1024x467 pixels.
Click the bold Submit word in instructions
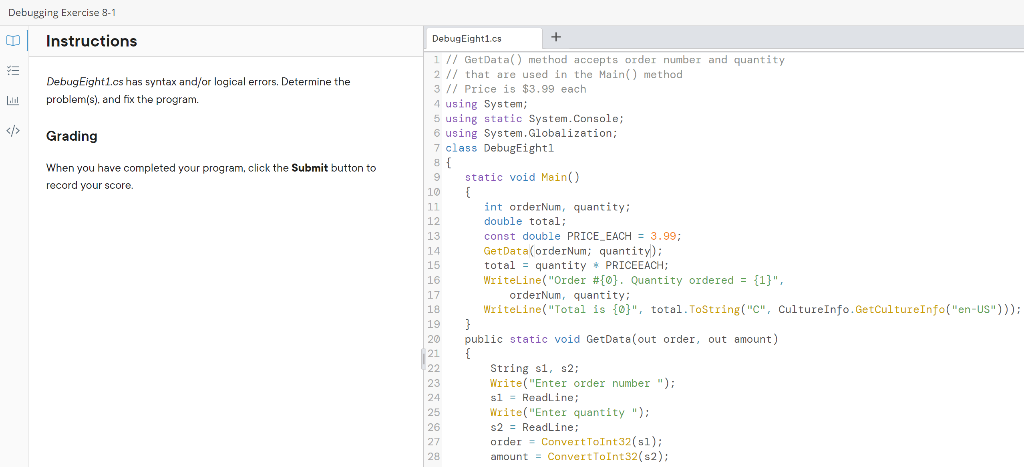[310, 168]
